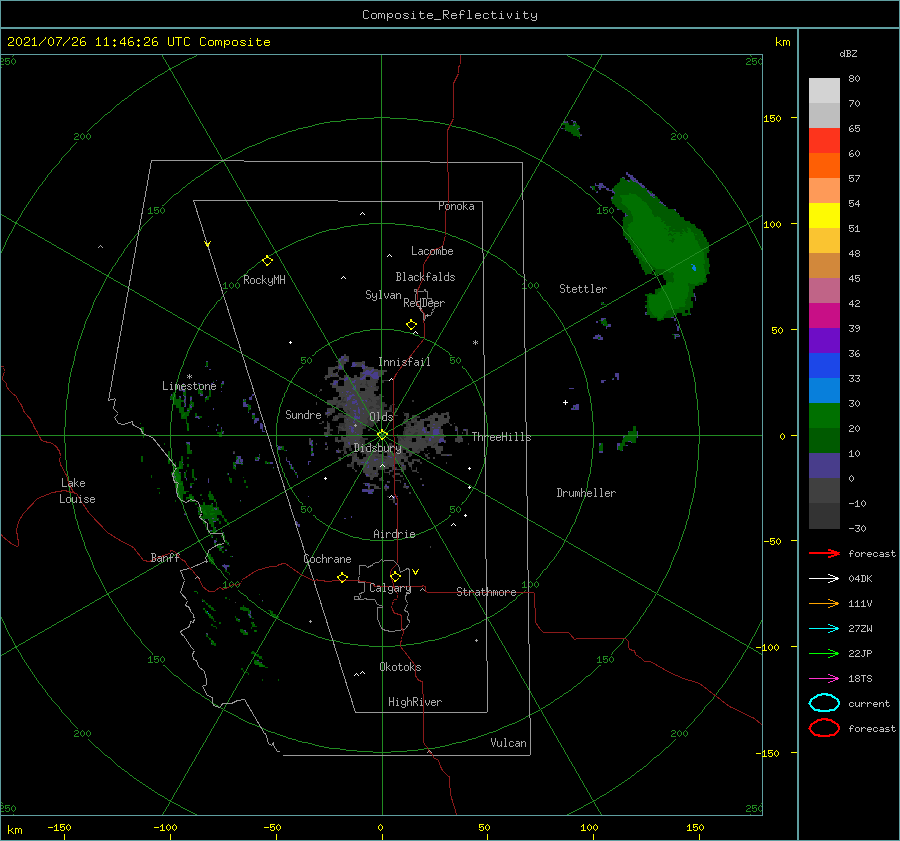
Task: Select the green 22JP arrow icon
Action: tap(824, 653)
